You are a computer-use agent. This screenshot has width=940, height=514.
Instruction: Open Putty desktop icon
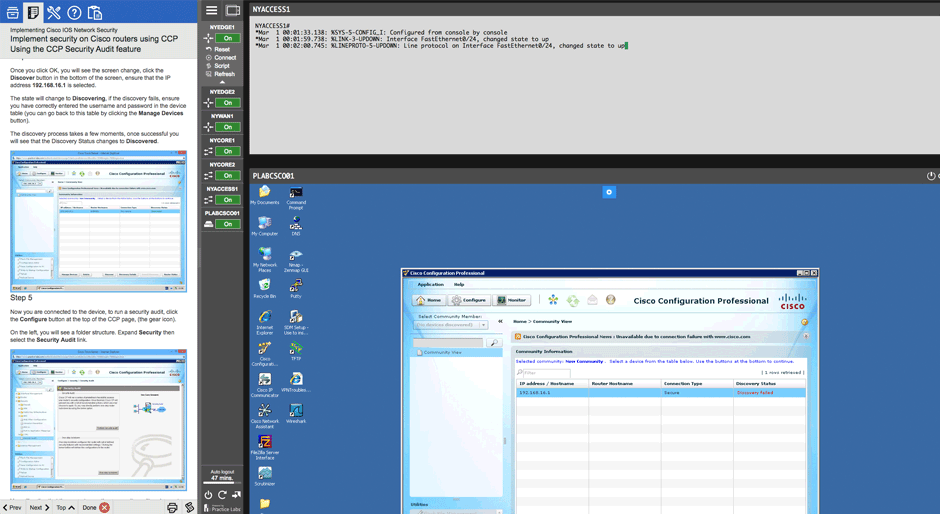[x=296, y=288]
